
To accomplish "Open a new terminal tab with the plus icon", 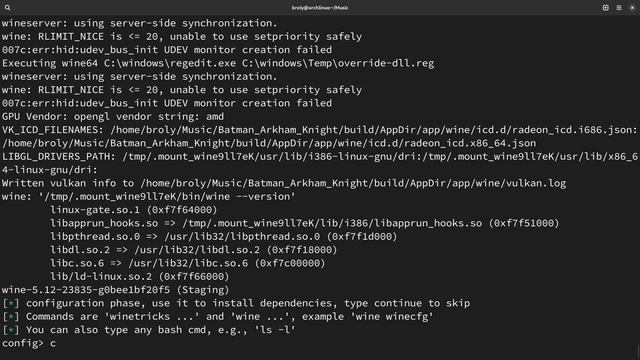I will tap(605, 7).
